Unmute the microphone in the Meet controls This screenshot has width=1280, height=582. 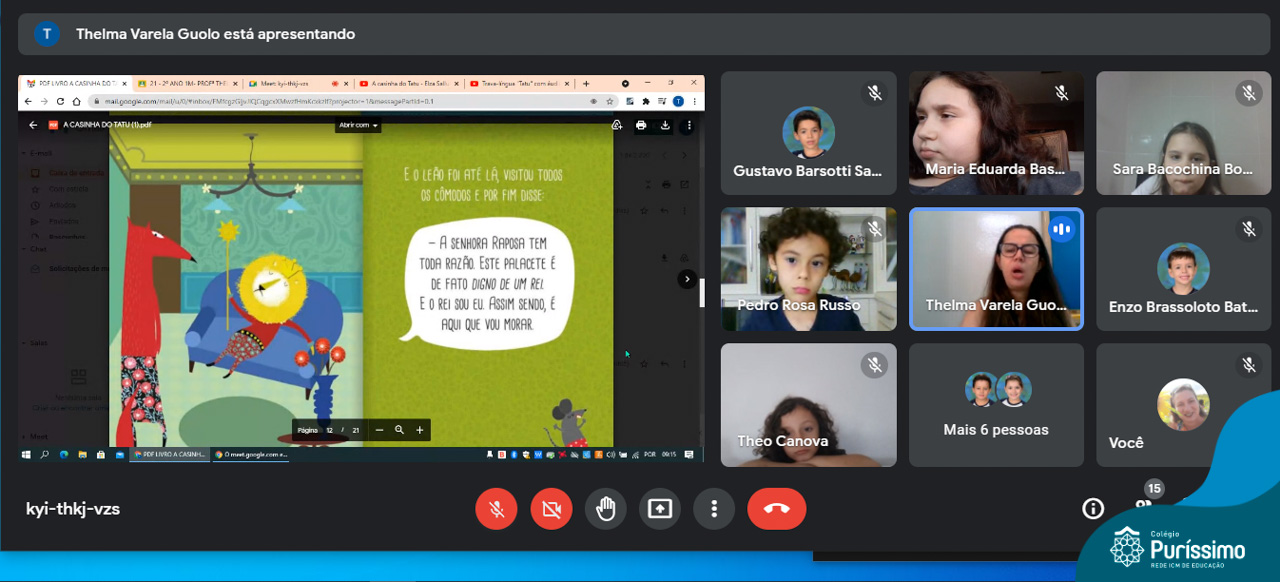(x=496, y=509)
